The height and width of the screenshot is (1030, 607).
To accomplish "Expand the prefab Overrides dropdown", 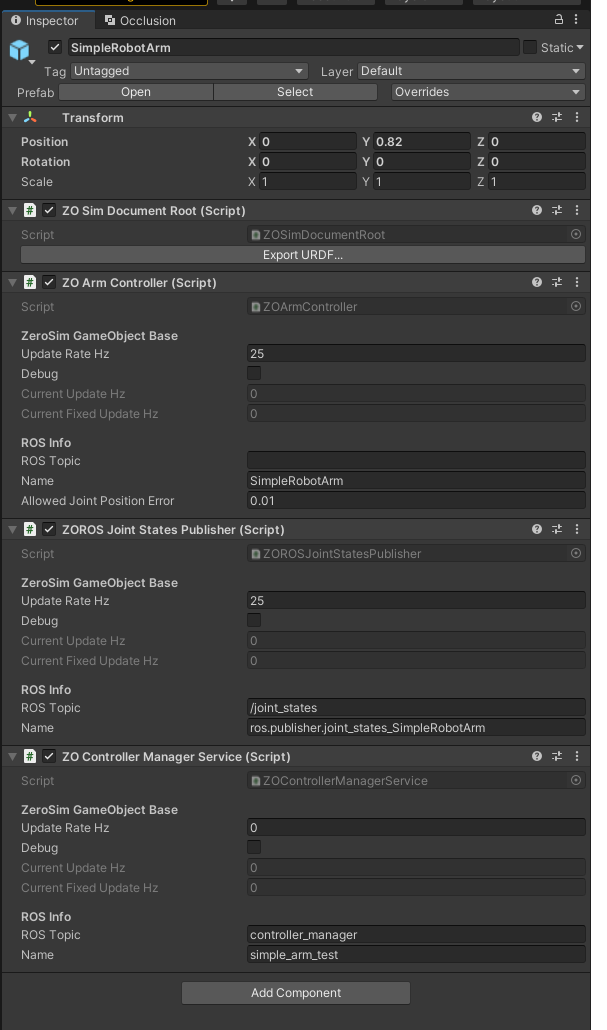I will click(487, 92).
